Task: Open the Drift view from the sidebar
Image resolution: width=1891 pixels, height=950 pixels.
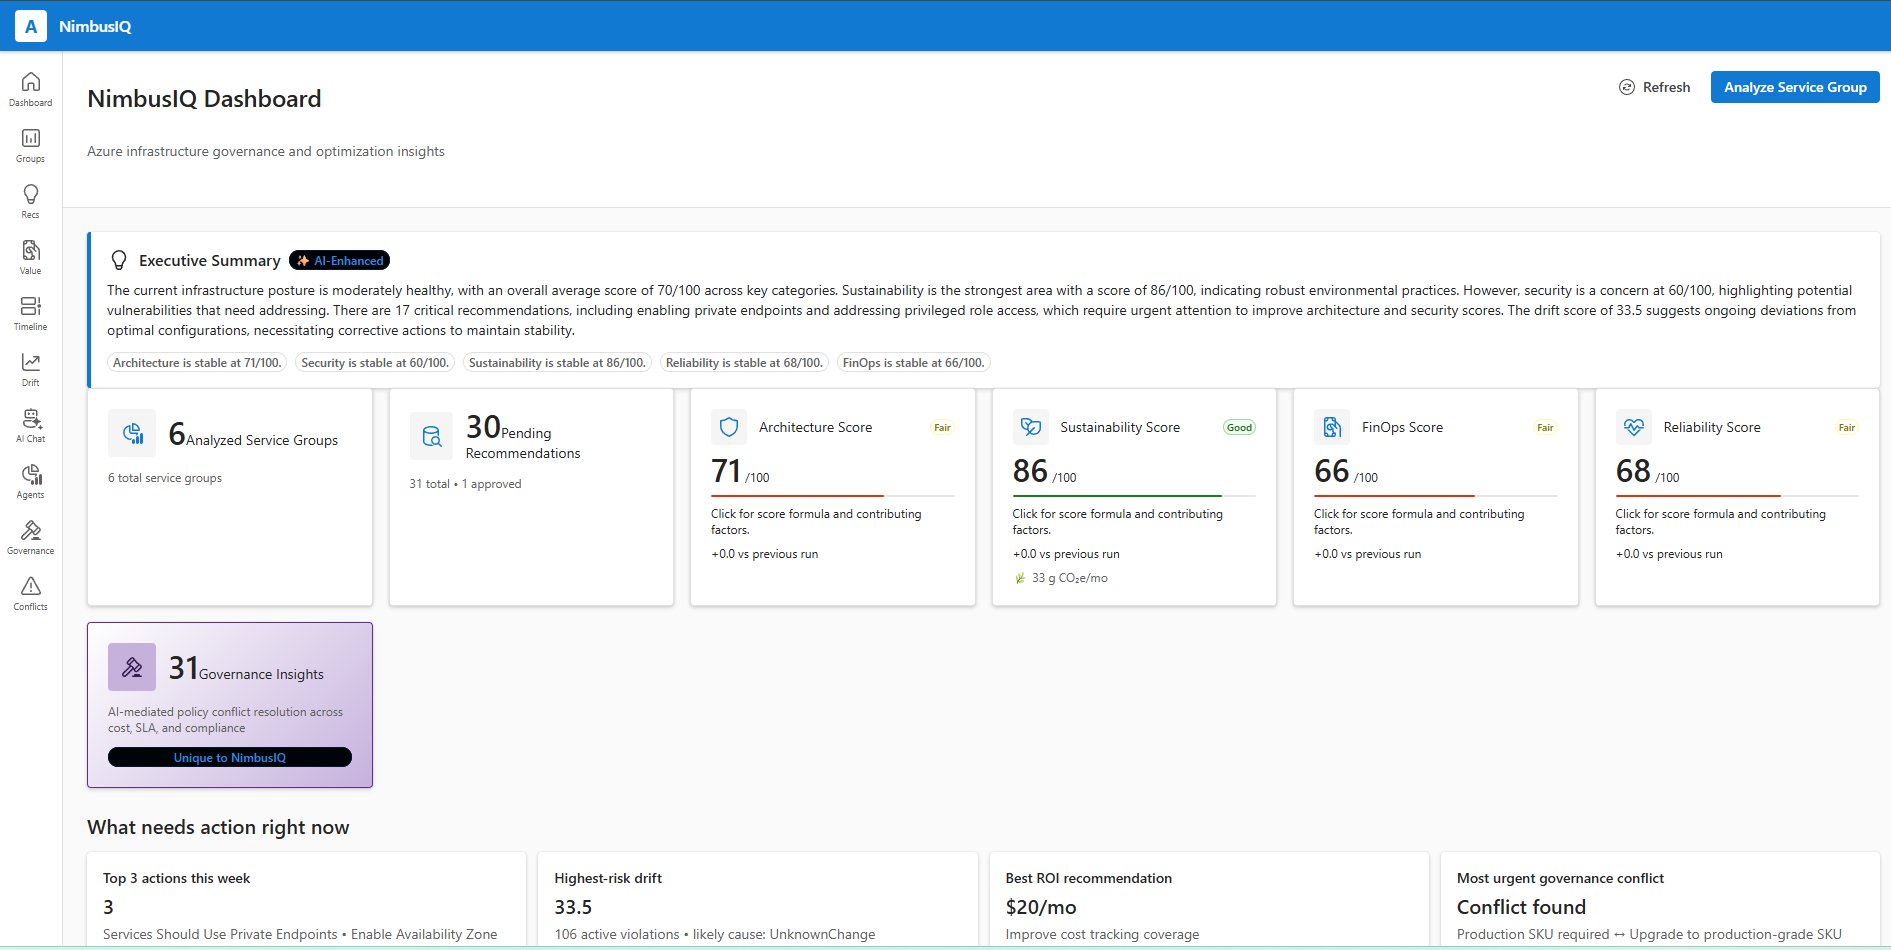Action: coord(30,368)
